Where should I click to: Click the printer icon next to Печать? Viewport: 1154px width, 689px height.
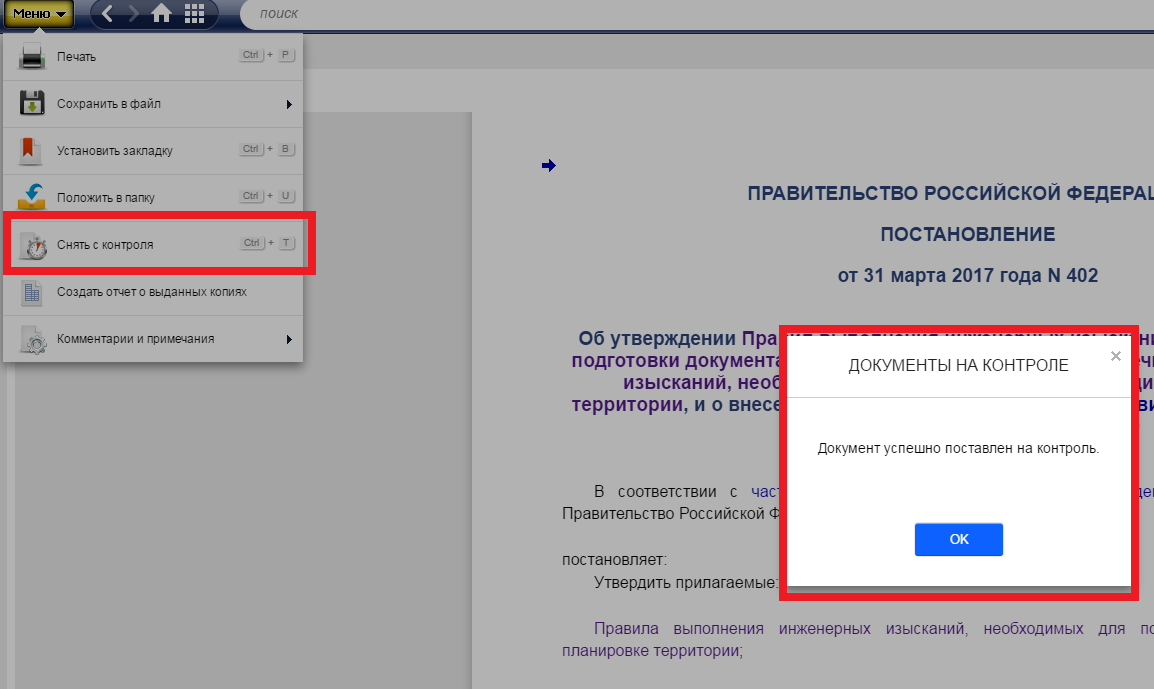tap(32, 57)
